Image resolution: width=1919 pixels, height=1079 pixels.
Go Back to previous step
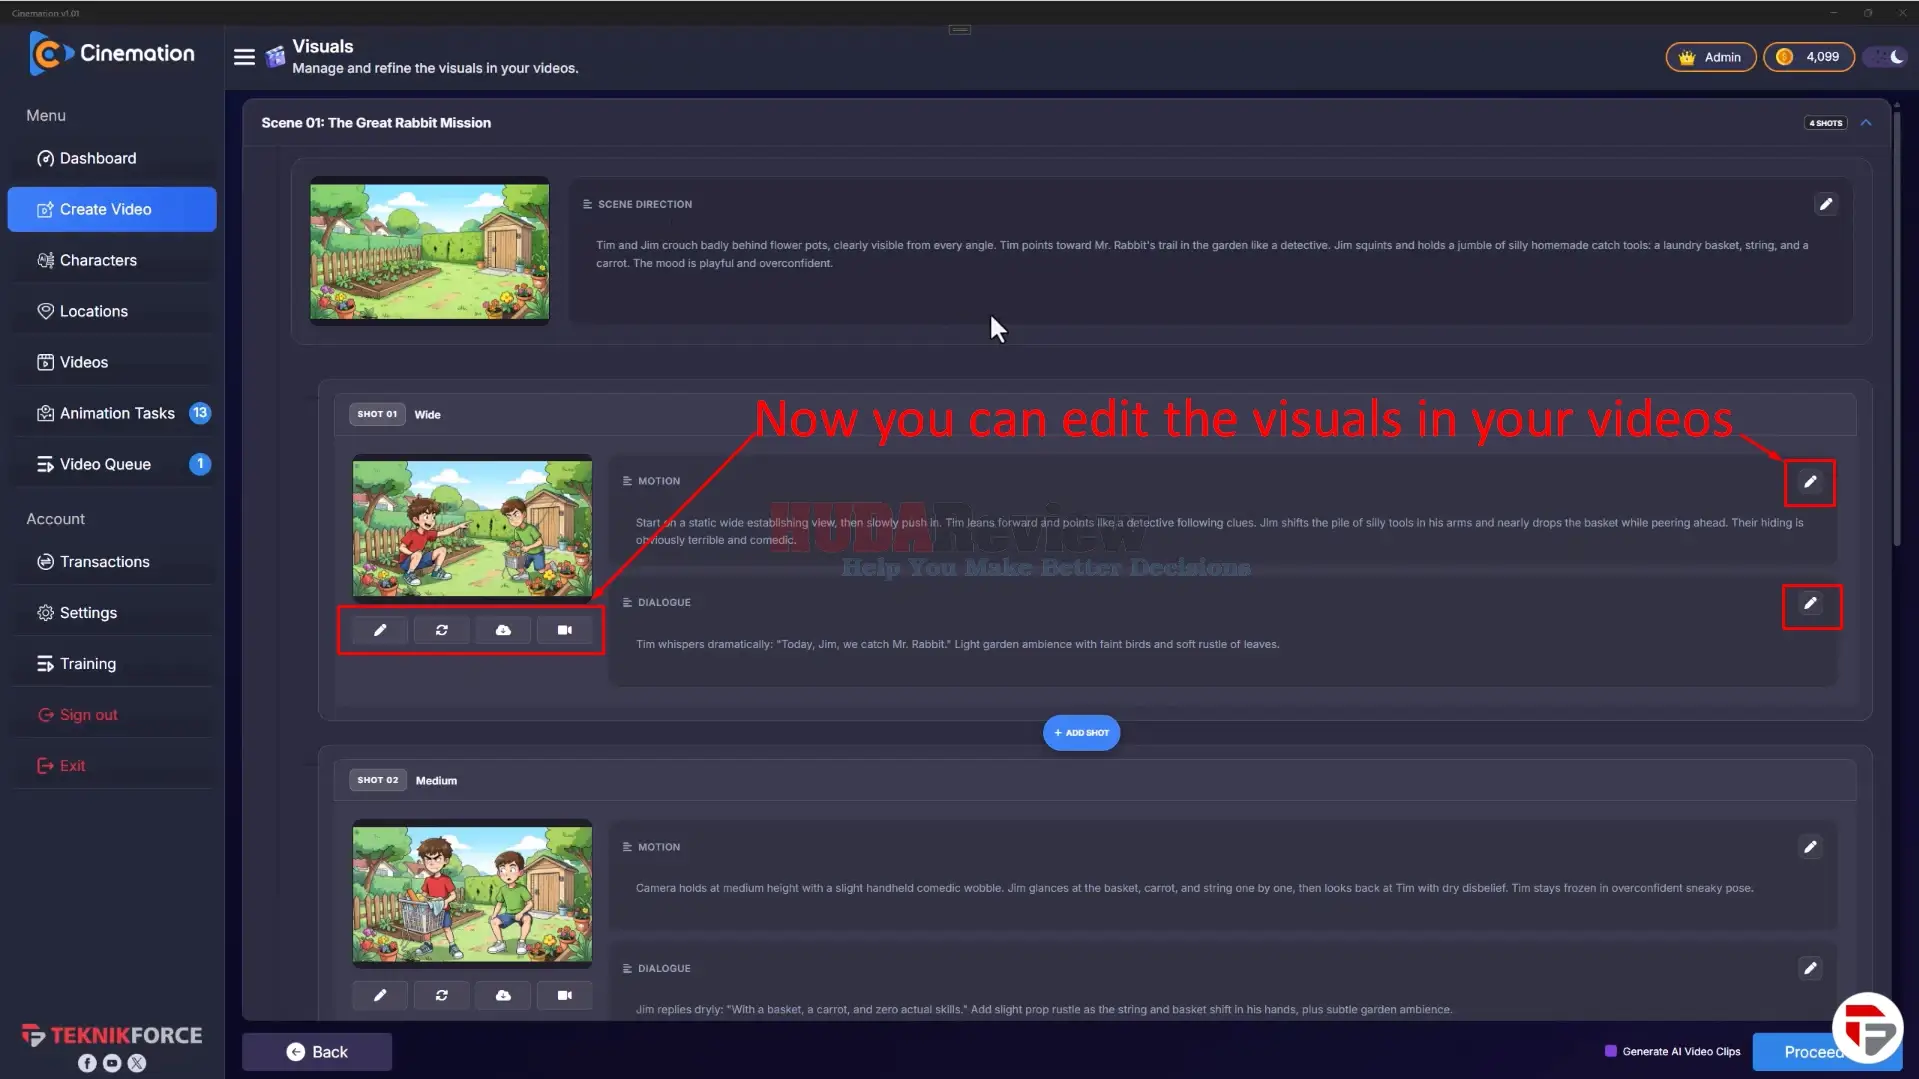pos(317,1052)
